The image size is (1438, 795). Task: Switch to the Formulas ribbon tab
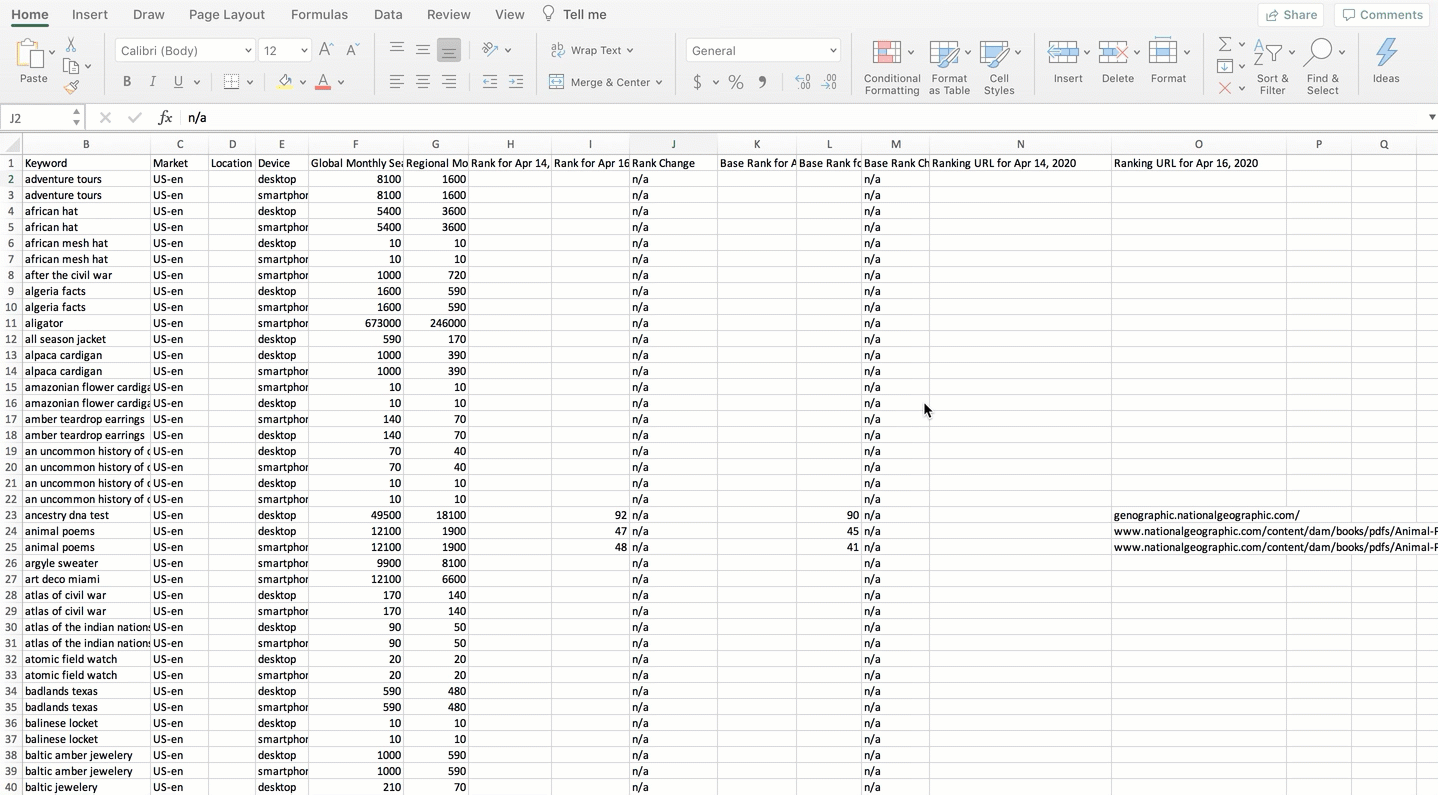[x=319, y=15]
